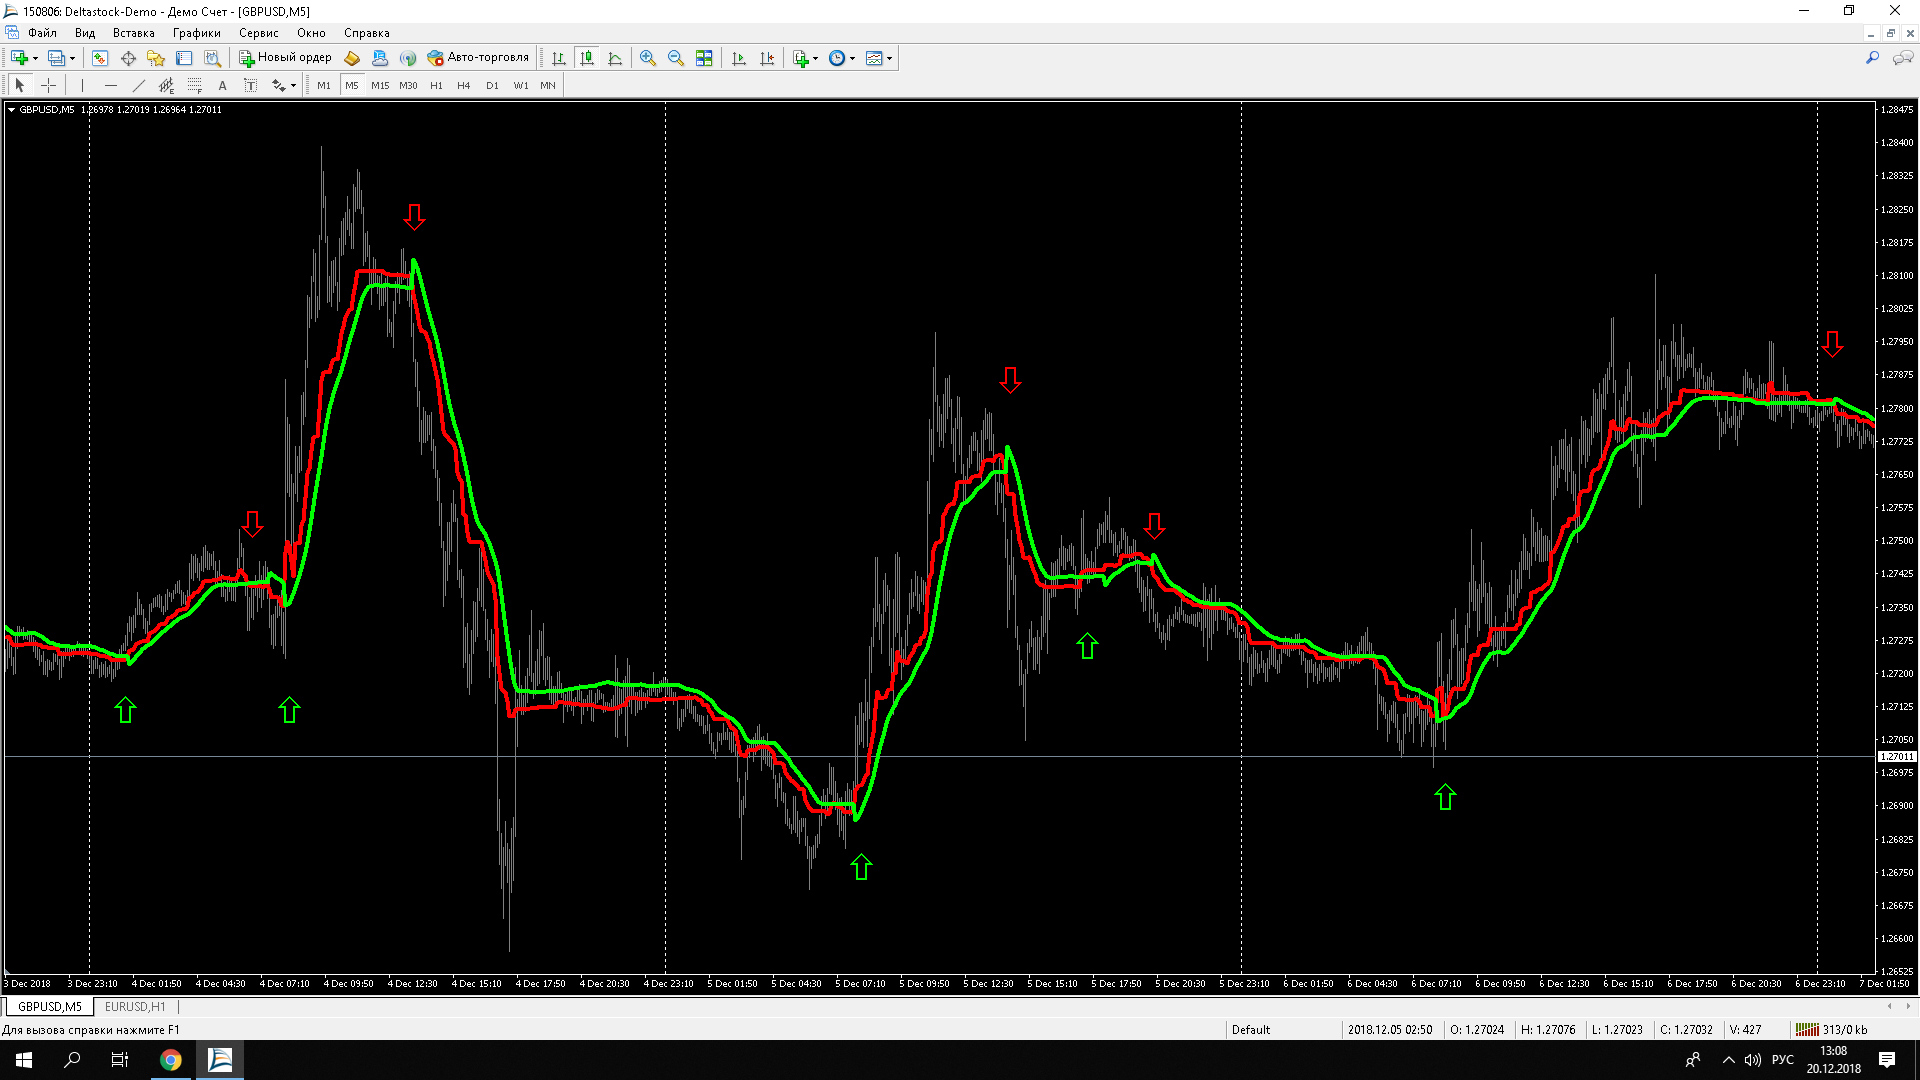Switch chart to bar chart mode
Screen dimensions: 1920x1080
click(559, 58)
